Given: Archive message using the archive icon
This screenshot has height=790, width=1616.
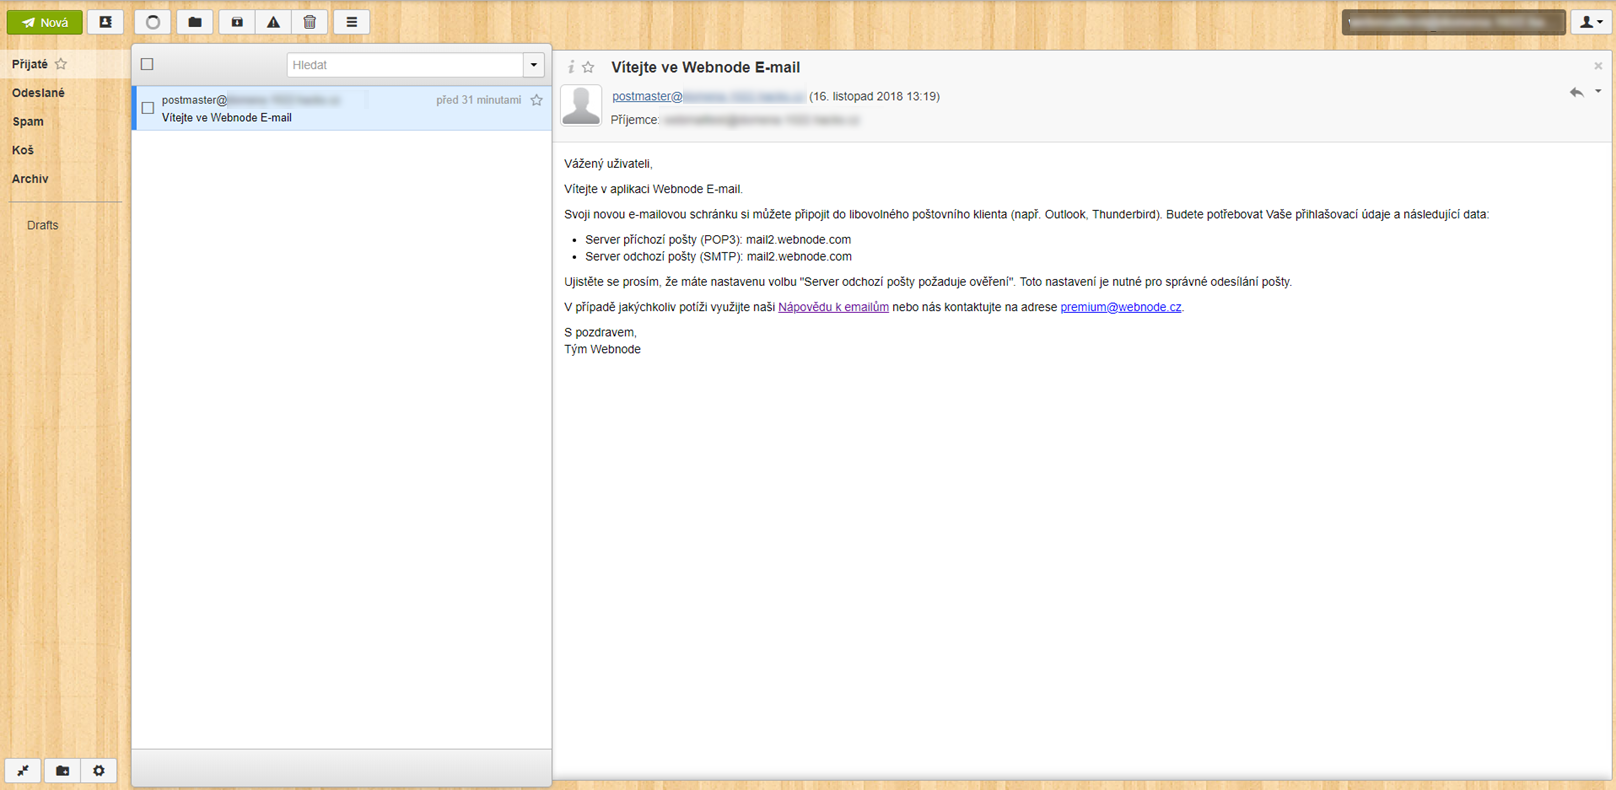Looking at the screenshot, I should [x=237, y=22].
